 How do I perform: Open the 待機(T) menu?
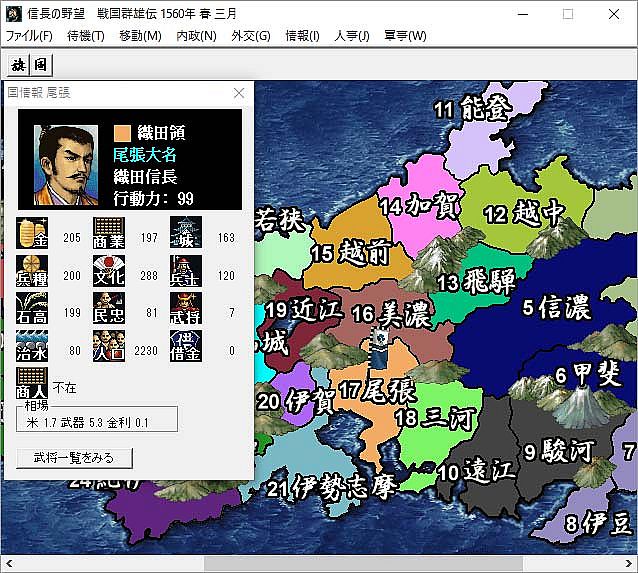point(86,36)
